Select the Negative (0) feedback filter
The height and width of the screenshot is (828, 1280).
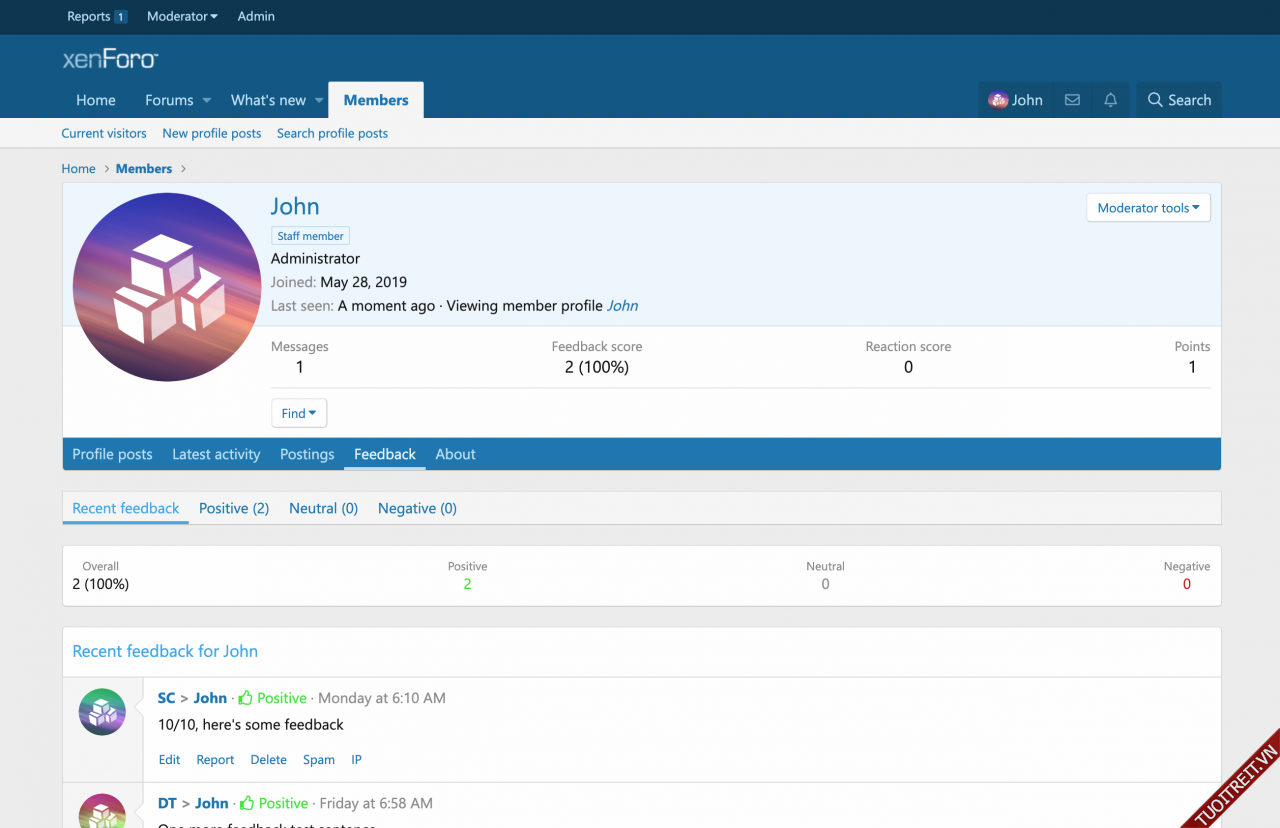[417, 508]
